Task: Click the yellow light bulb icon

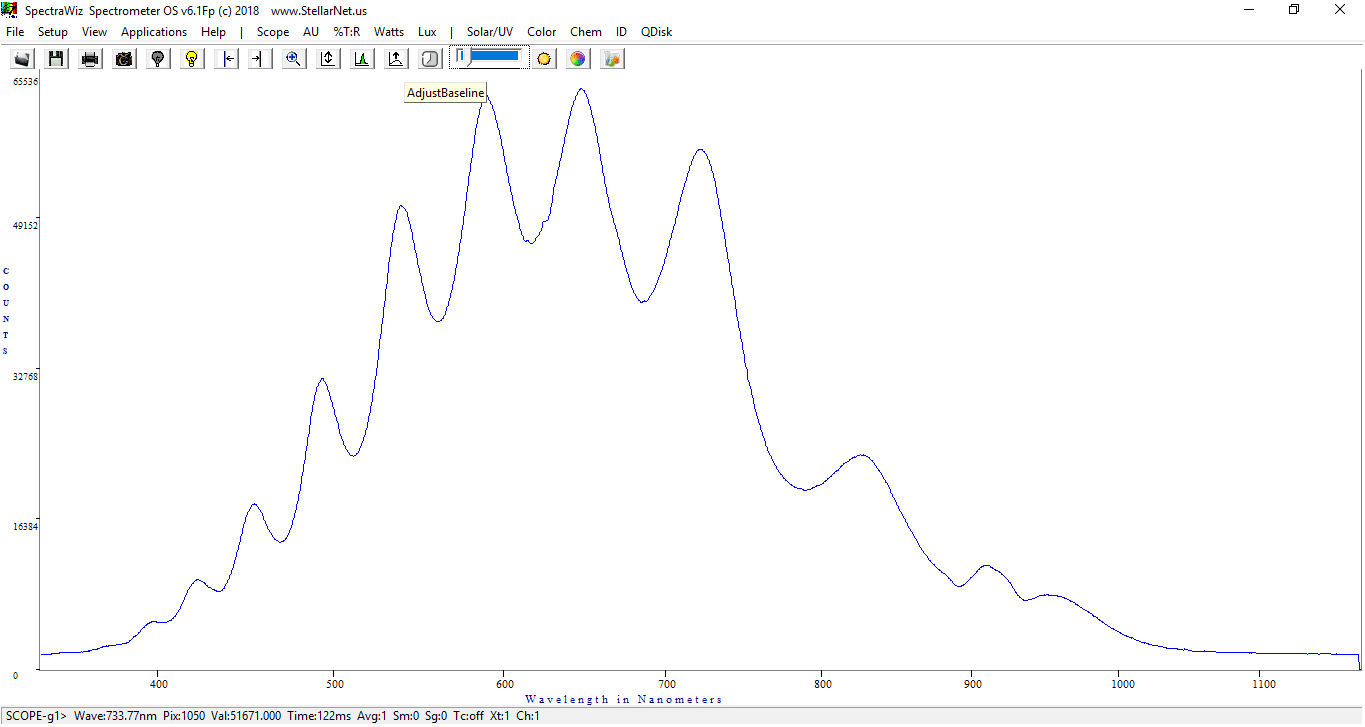Action: click(x=192, y=59)
